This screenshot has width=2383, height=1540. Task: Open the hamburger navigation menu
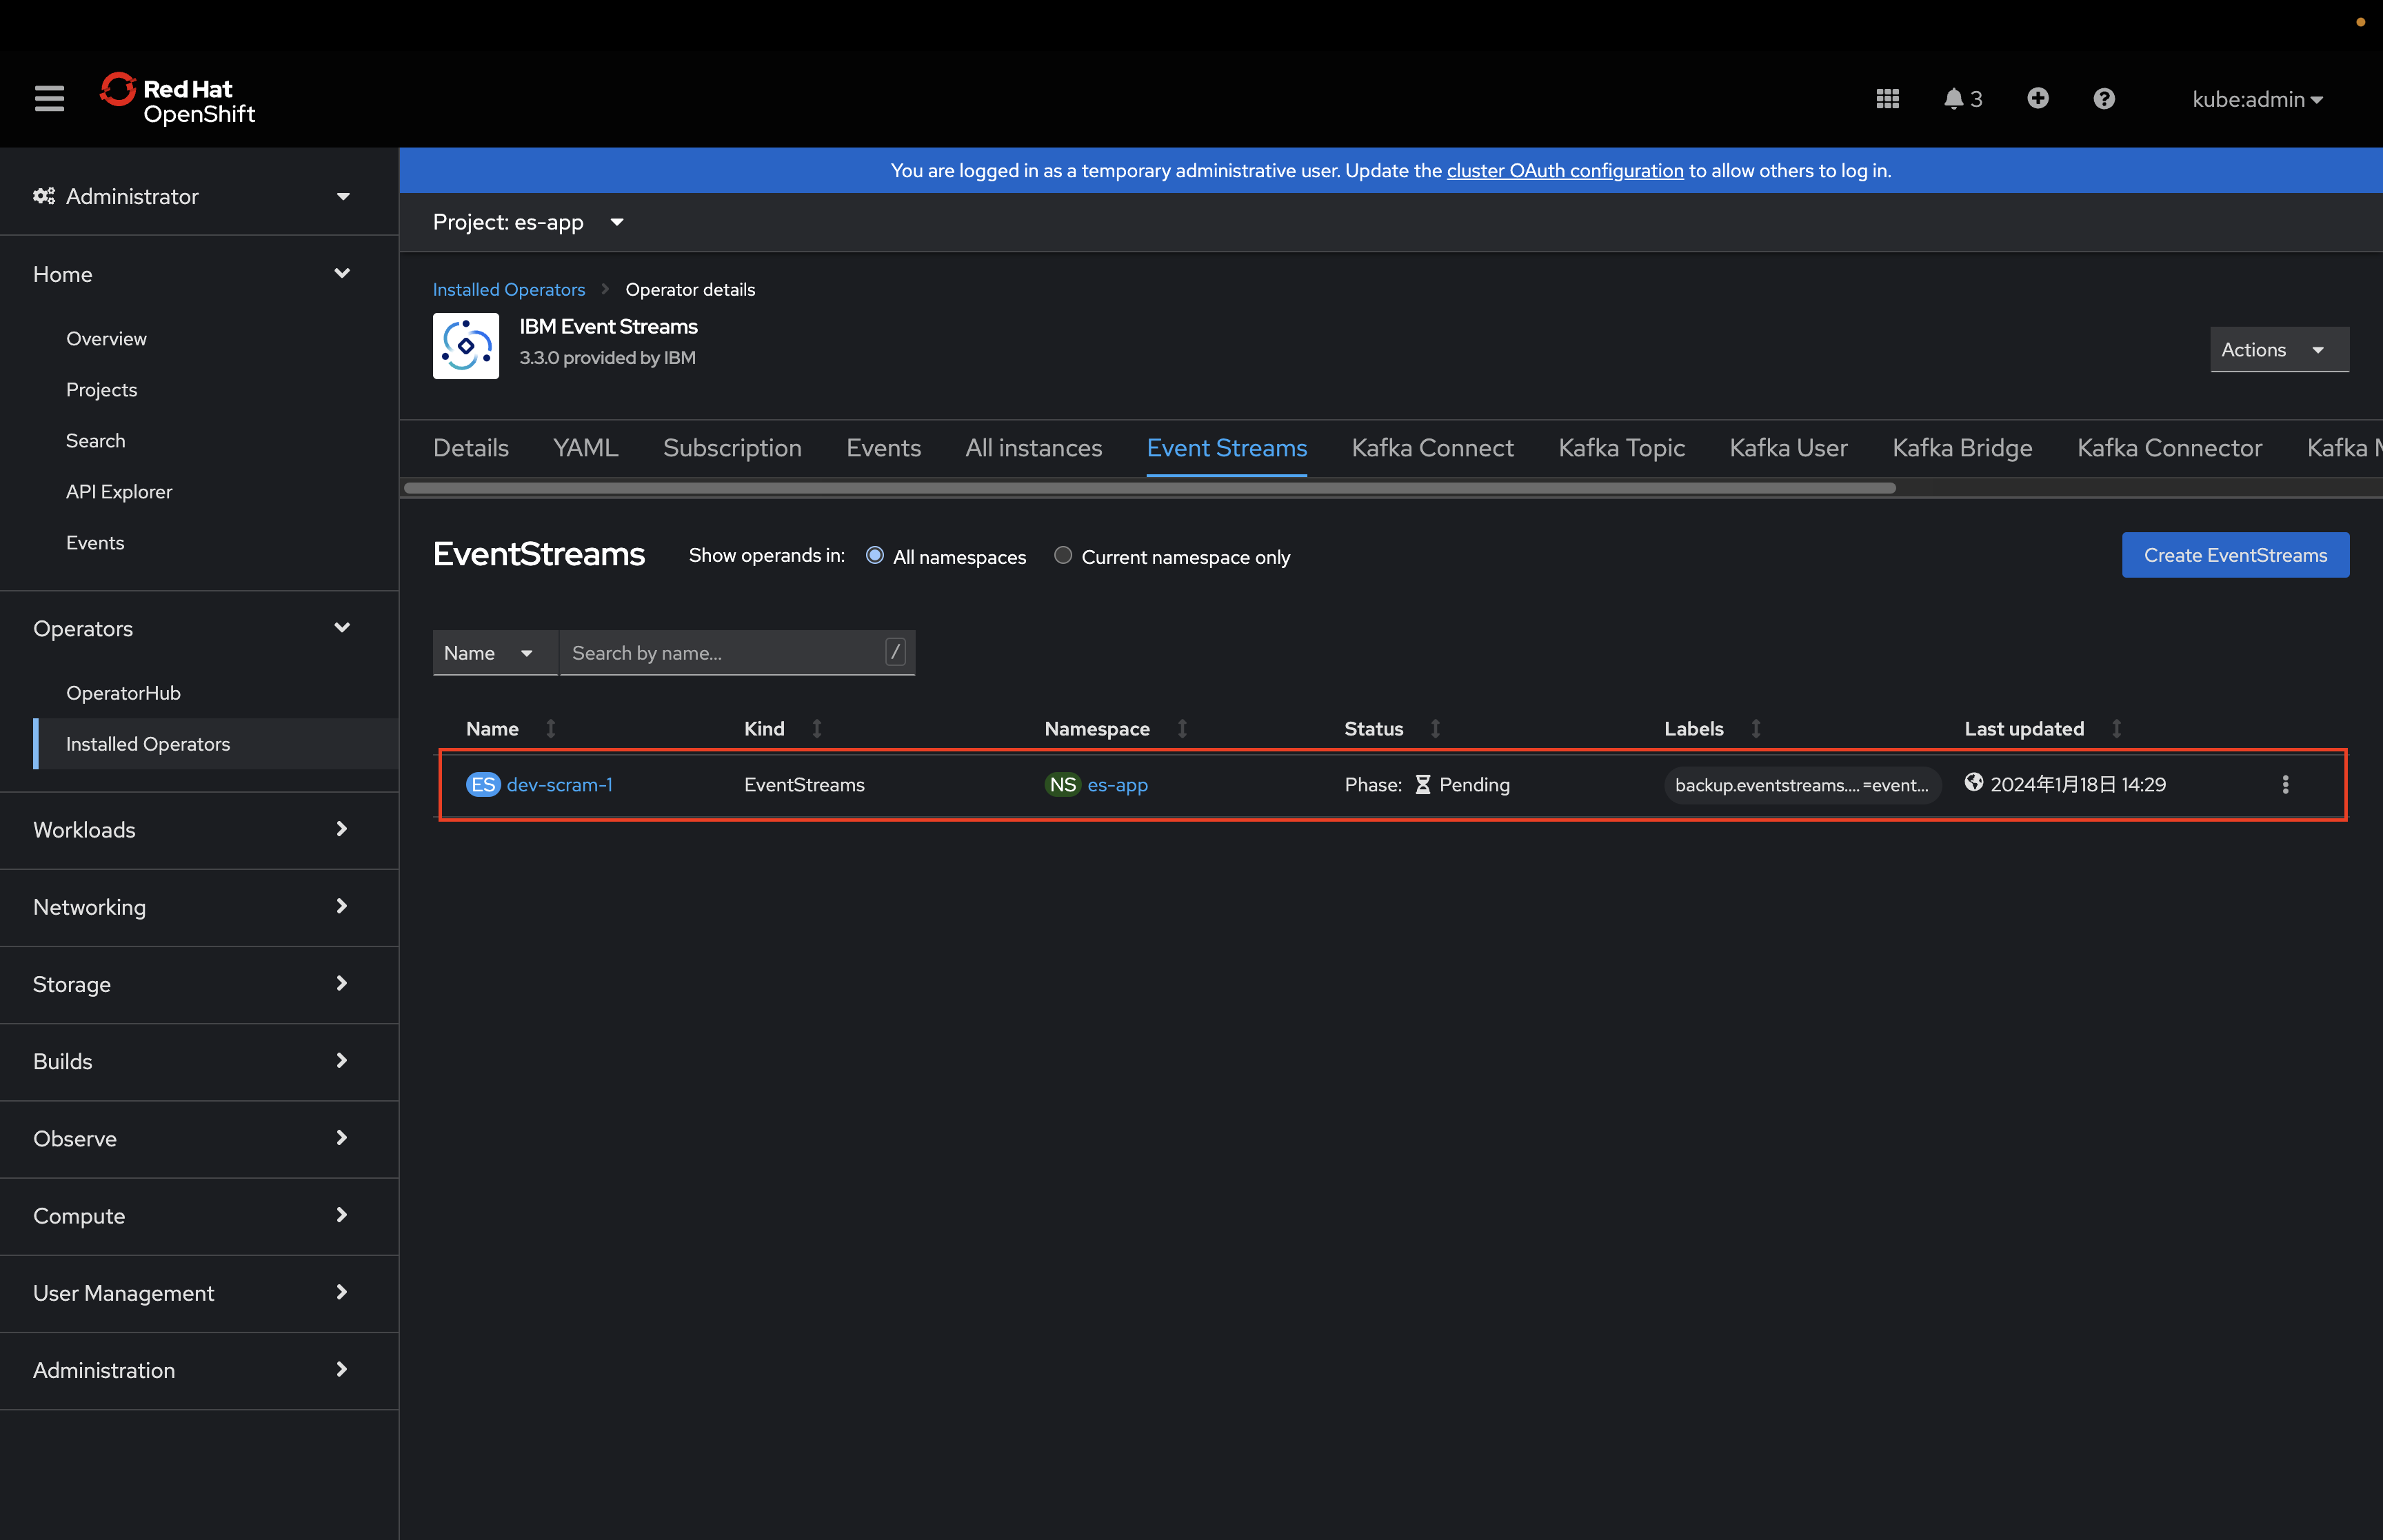(x=49, y=98)
